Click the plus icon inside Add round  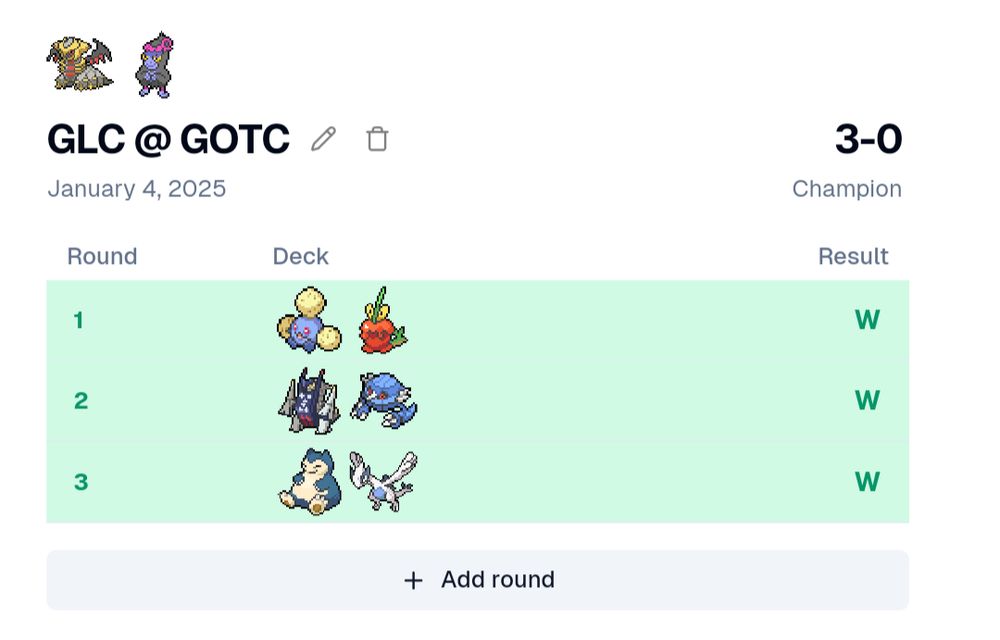point(413,579)
